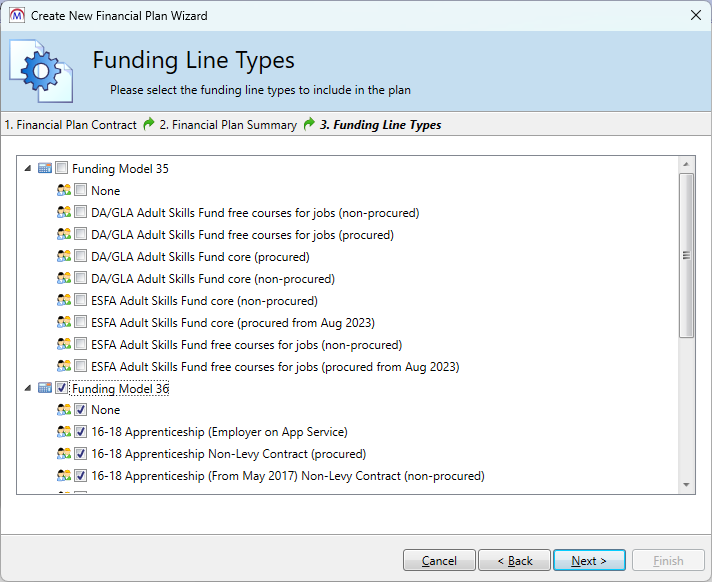Click the Funding Model 35 calendar icon
The height and width of the screenshot is (582, 712).
pos(45,168)
